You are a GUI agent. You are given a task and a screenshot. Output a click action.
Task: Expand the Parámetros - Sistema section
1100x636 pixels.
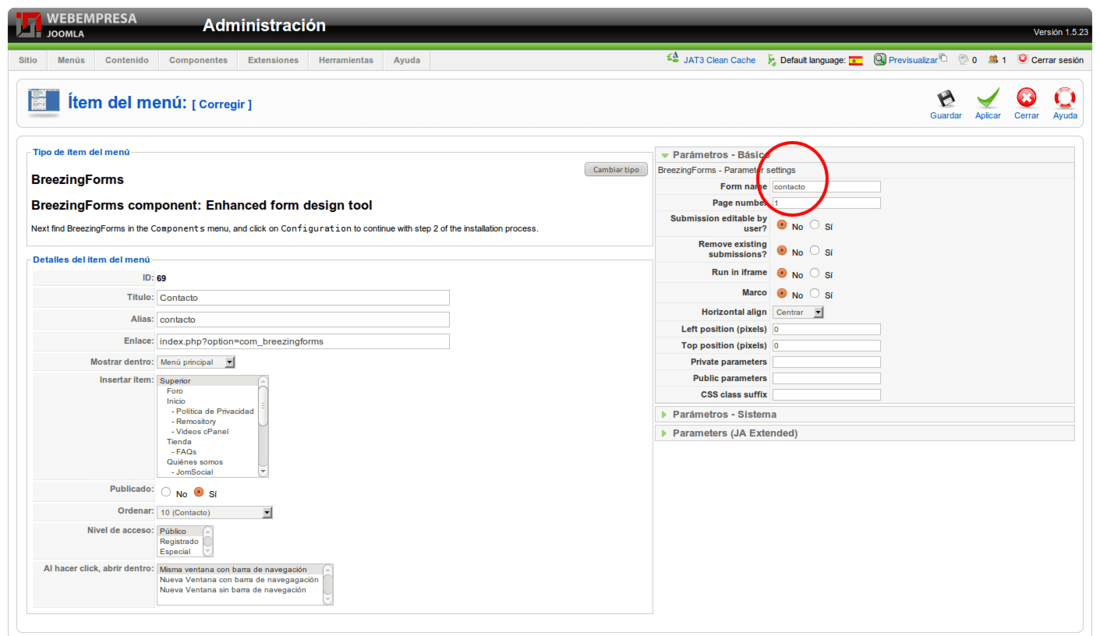(864, 414)
